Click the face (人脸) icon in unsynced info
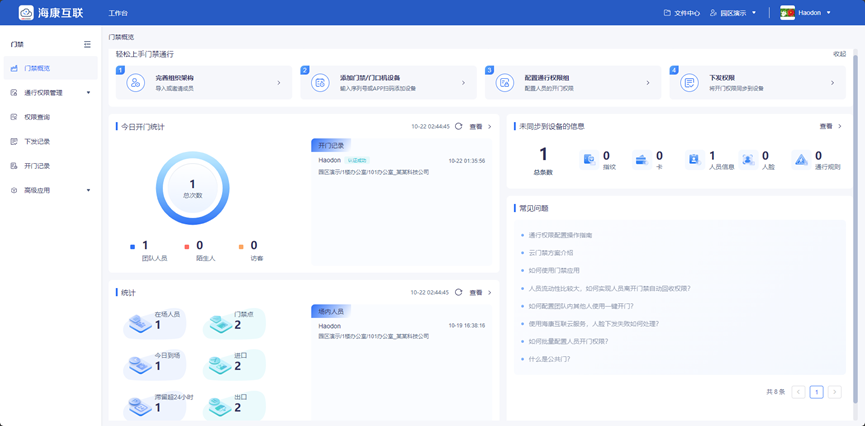 747,159
